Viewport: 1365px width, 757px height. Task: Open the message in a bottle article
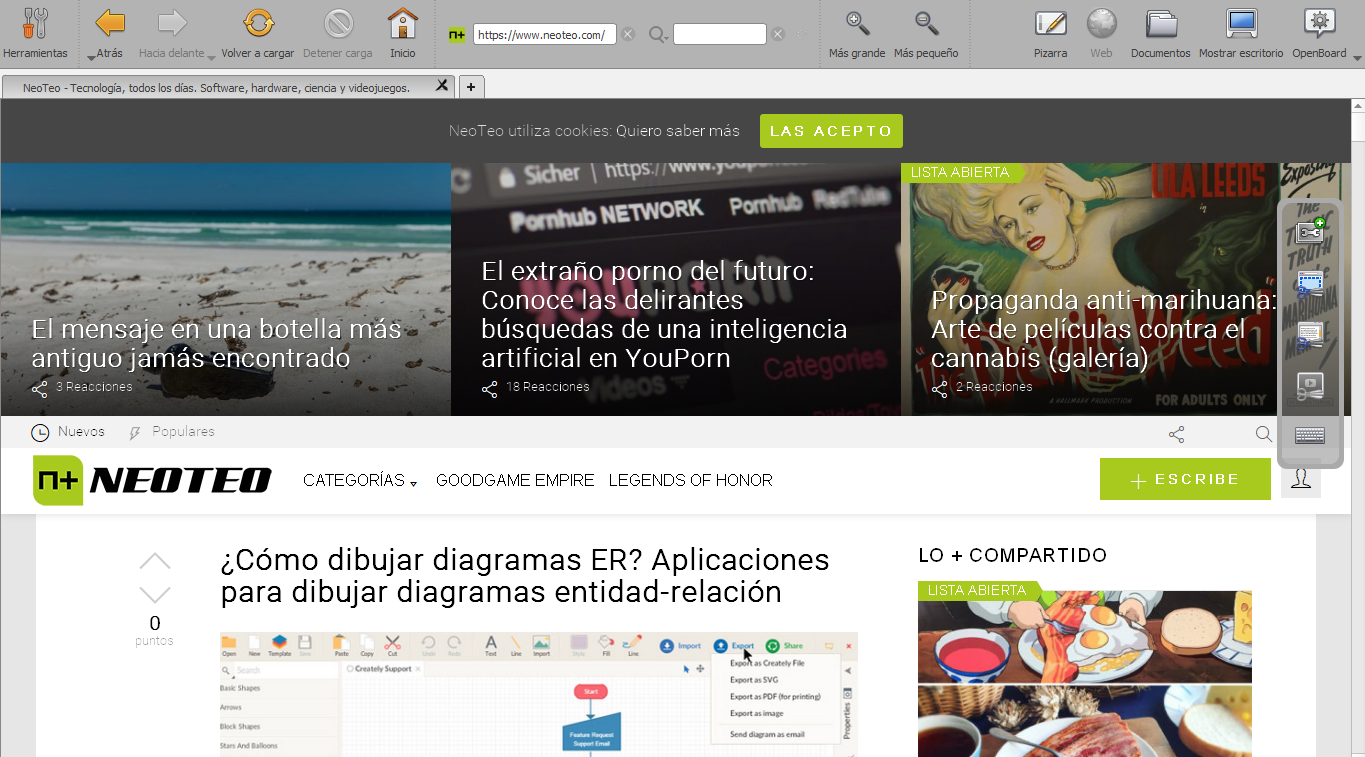(x=216, y=344)
